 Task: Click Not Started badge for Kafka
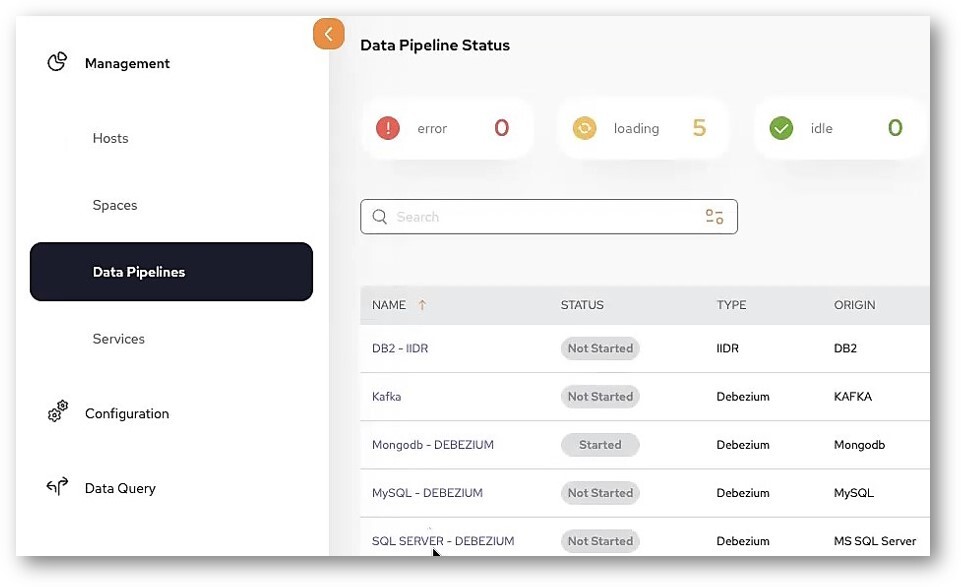click(600, 396)
